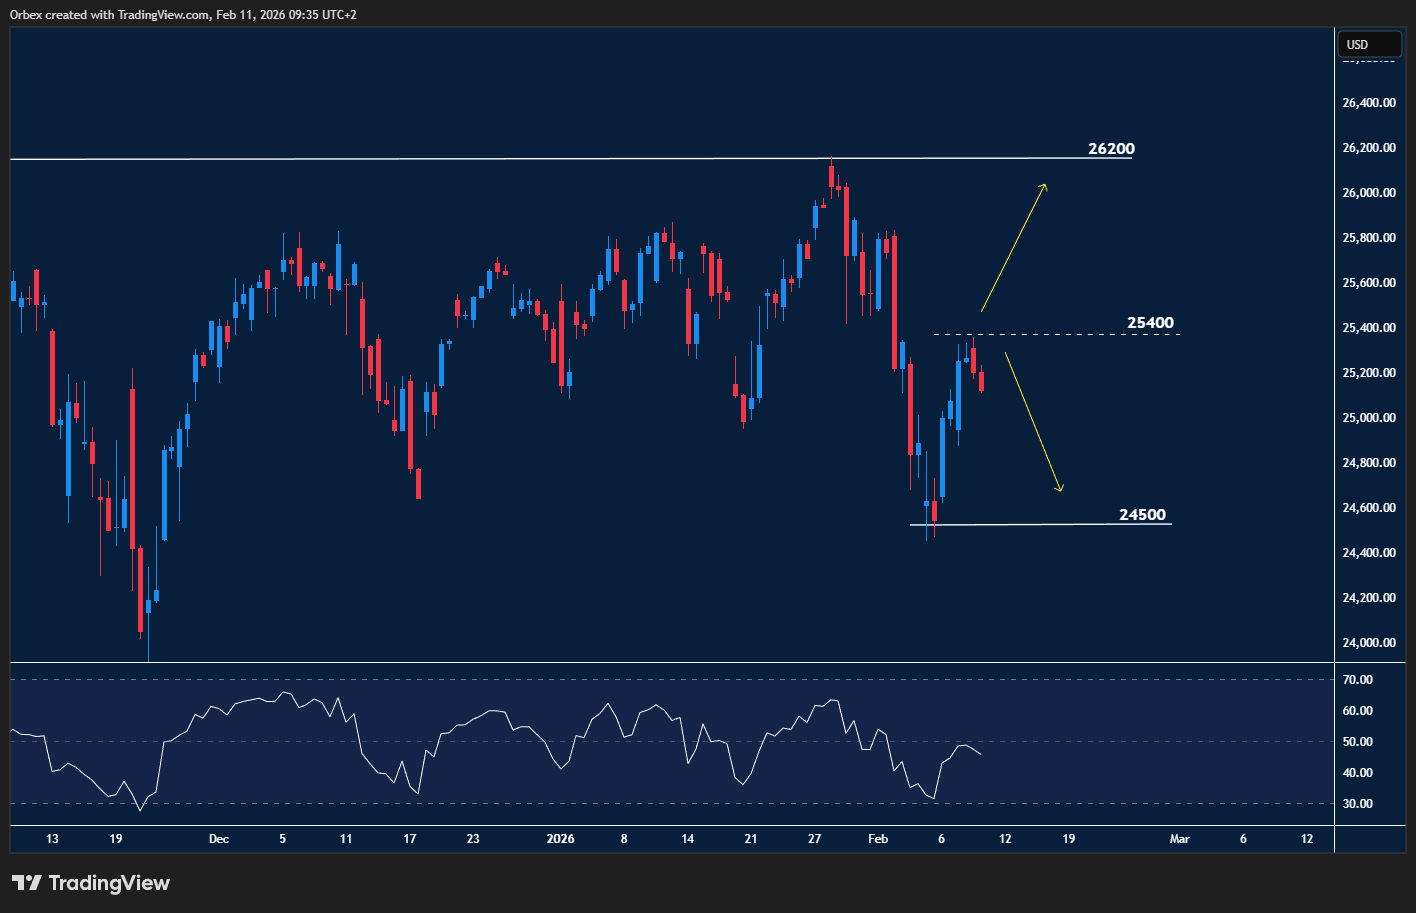Viewport: 1416px width, 913px height.
Task: Toggle the 25400 dashed resistance line
Action: point(1050,333)
